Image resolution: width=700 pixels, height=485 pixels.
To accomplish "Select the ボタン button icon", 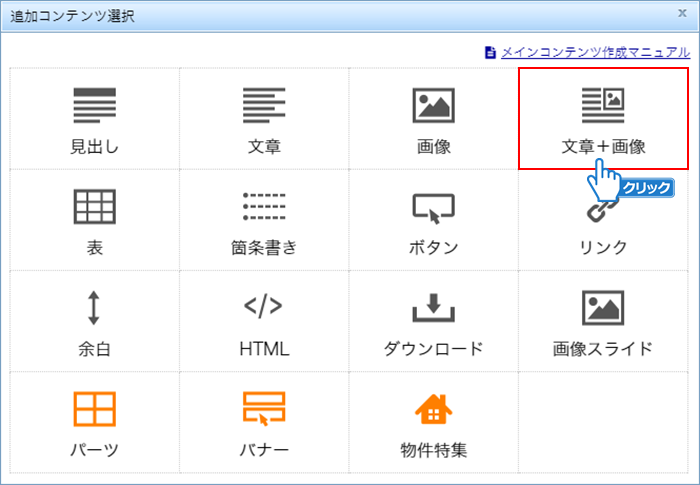I will pyautogui.click(x=433, y=208).
